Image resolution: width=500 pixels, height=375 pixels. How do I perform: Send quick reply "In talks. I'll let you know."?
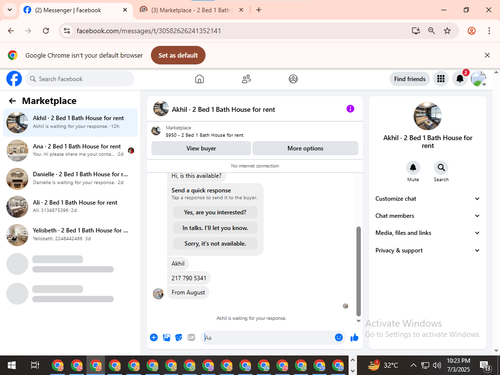point(215,228)
